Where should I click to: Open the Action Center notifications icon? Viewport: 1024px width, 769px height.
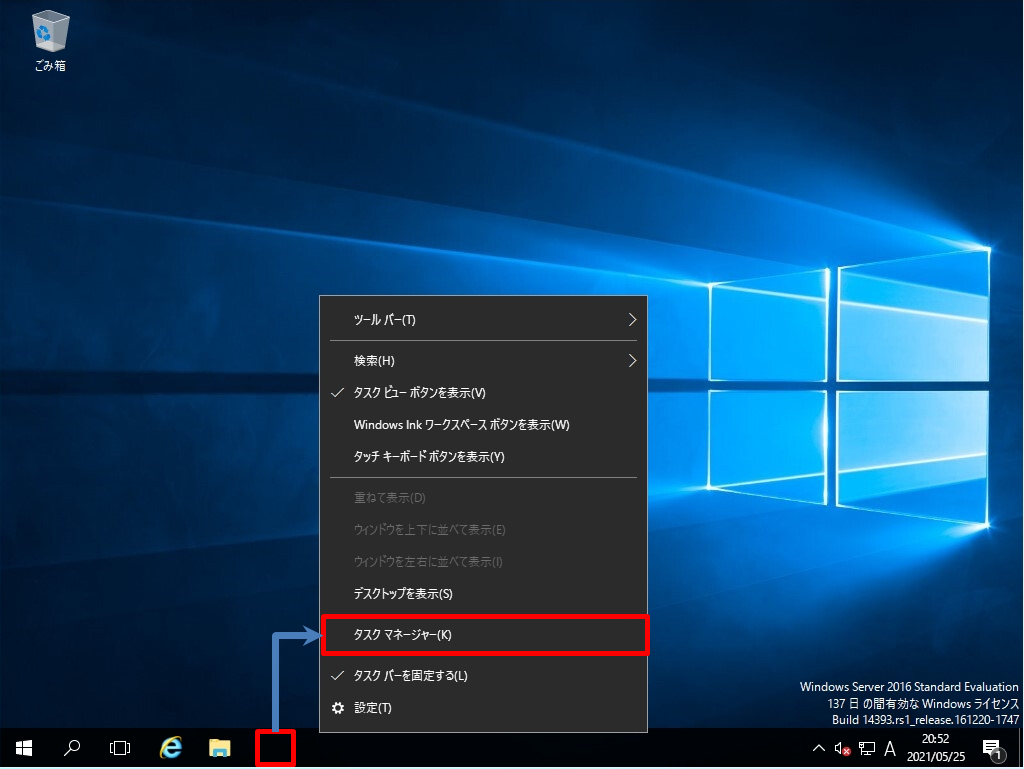[993, 749]
